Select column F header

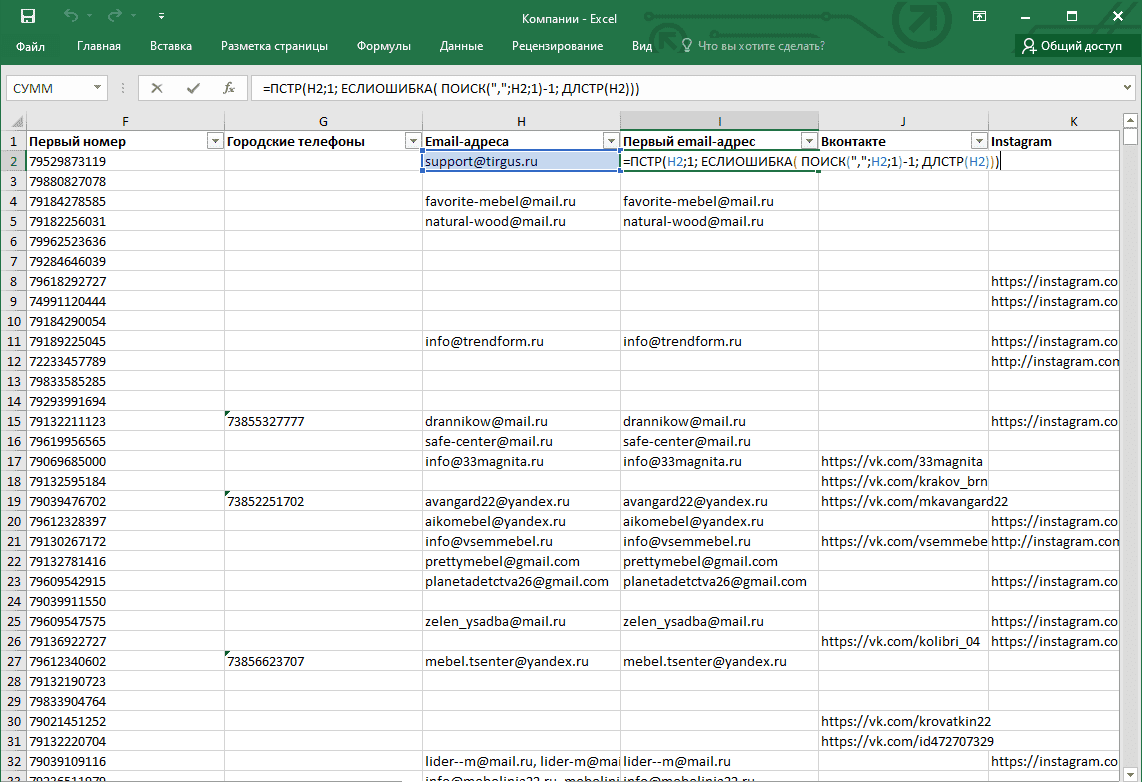(x=125, y=122)
